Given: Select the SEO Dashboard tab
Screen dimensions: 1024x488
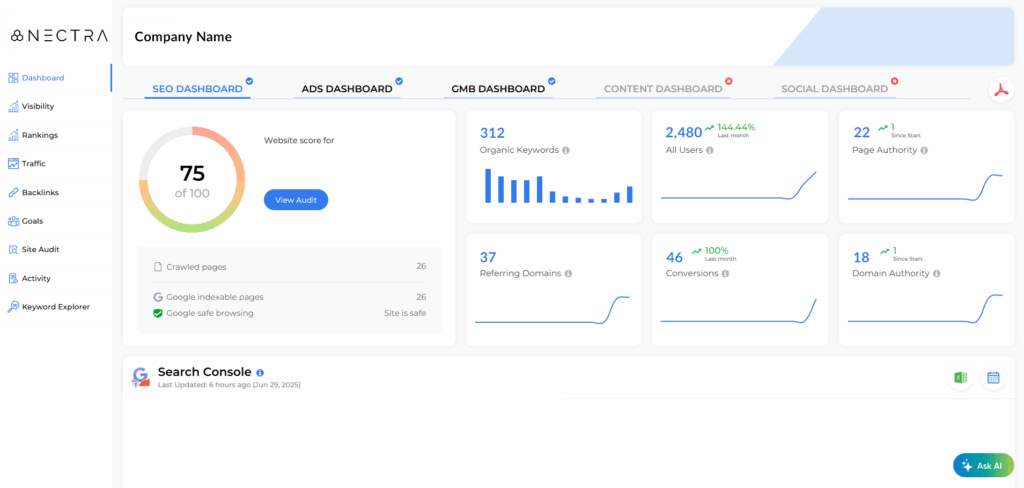Looking at the screenshot, I should click(x=197, y=89).
